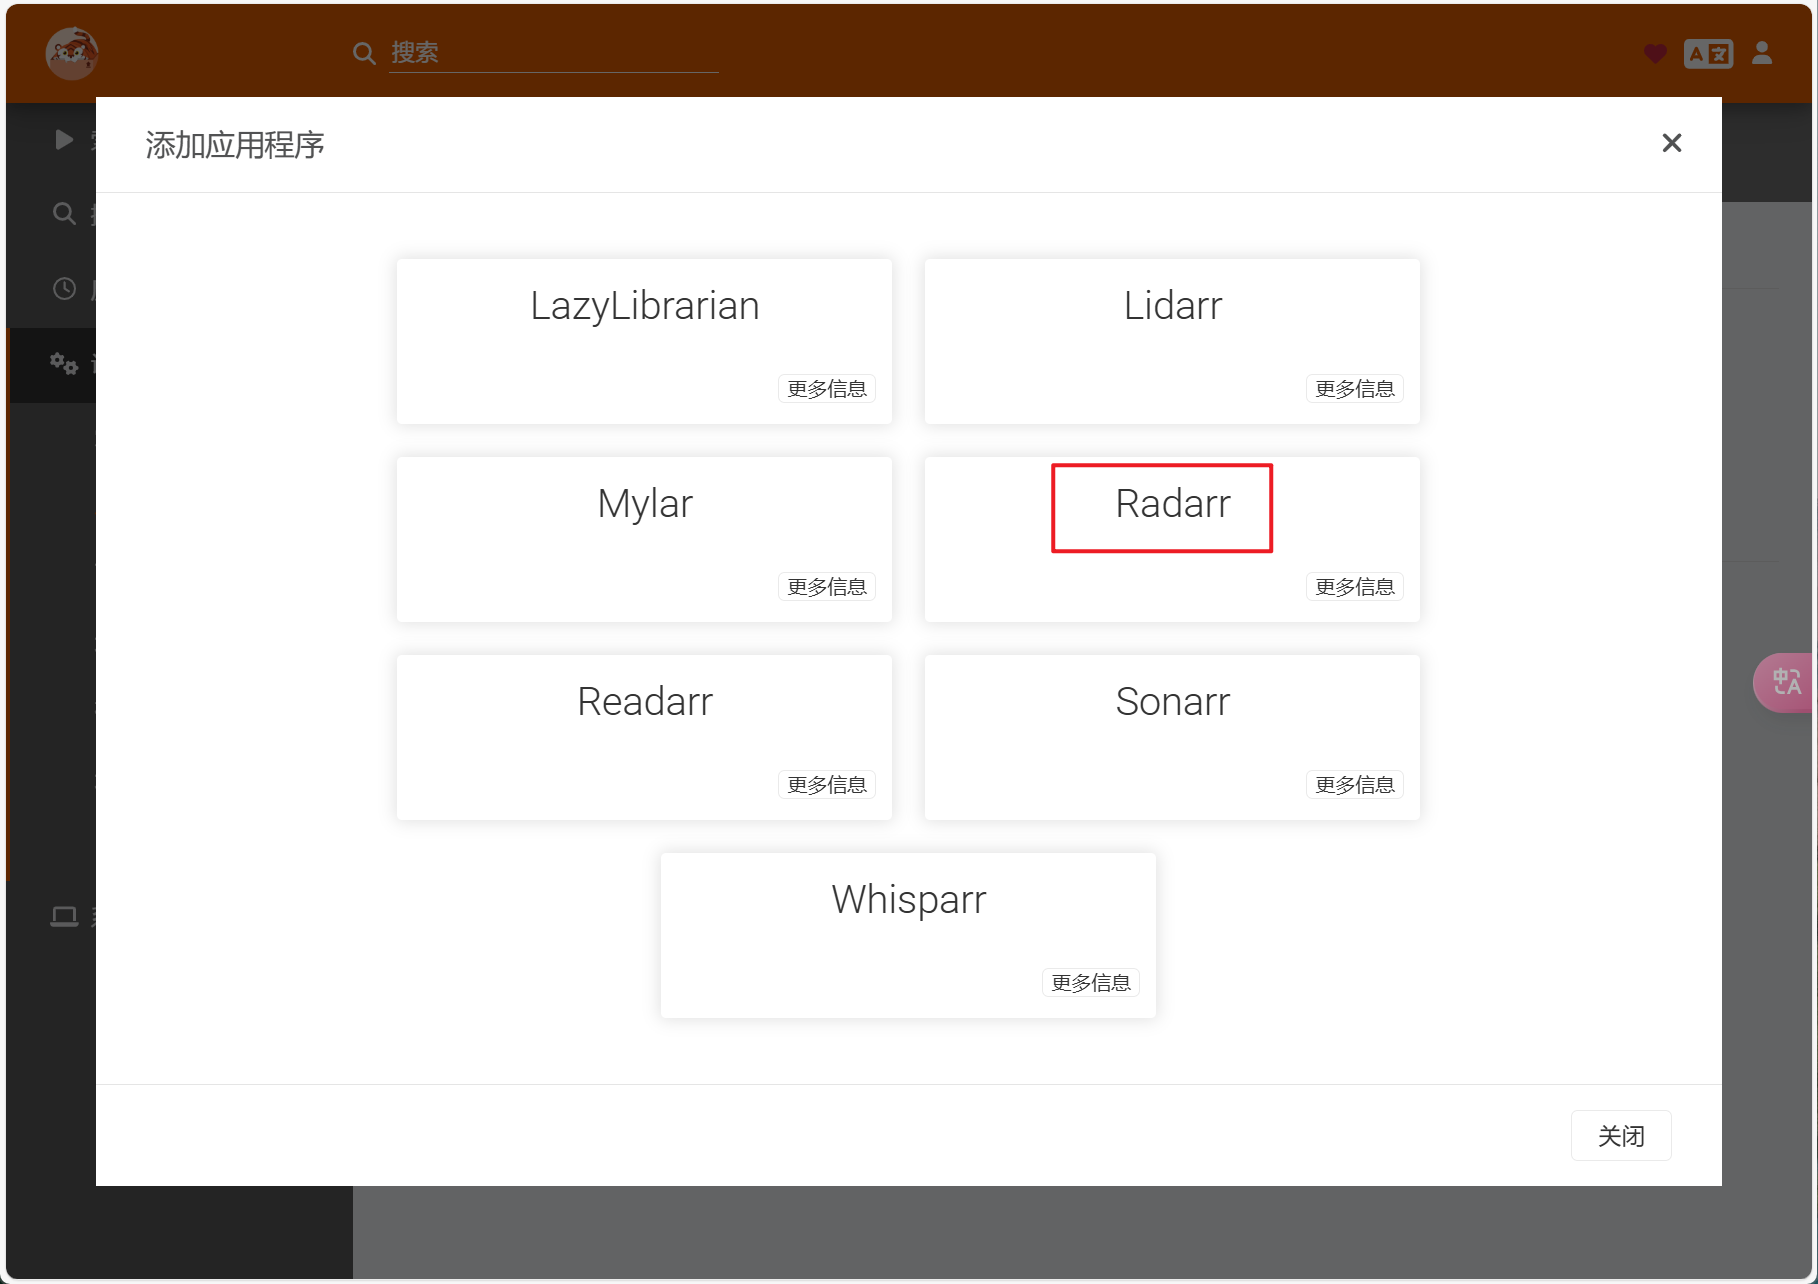Select the Whisparr application card
The image size is (1818, 1284).
[908, 935]
